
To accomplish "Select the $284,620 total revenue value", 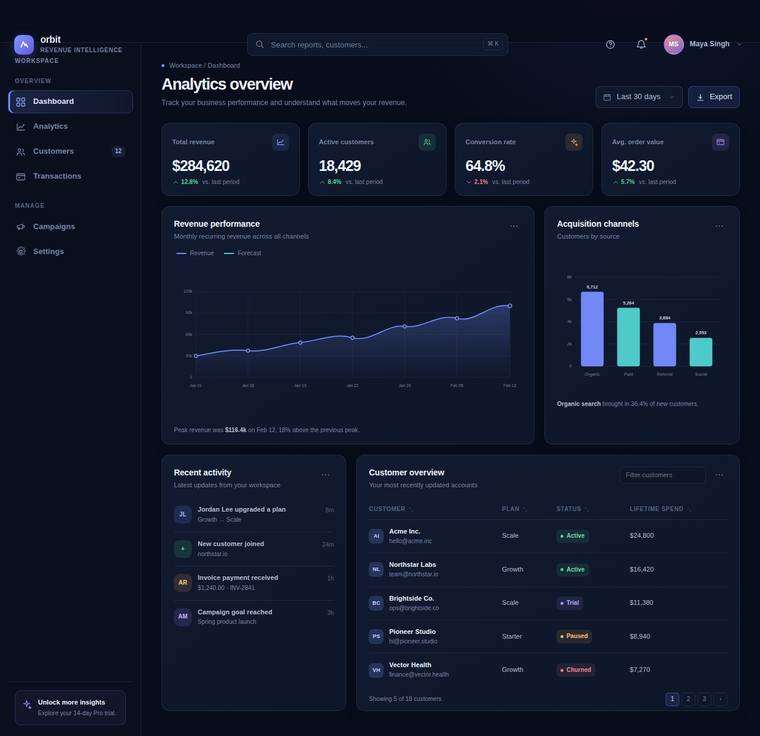I will [201, 166].
